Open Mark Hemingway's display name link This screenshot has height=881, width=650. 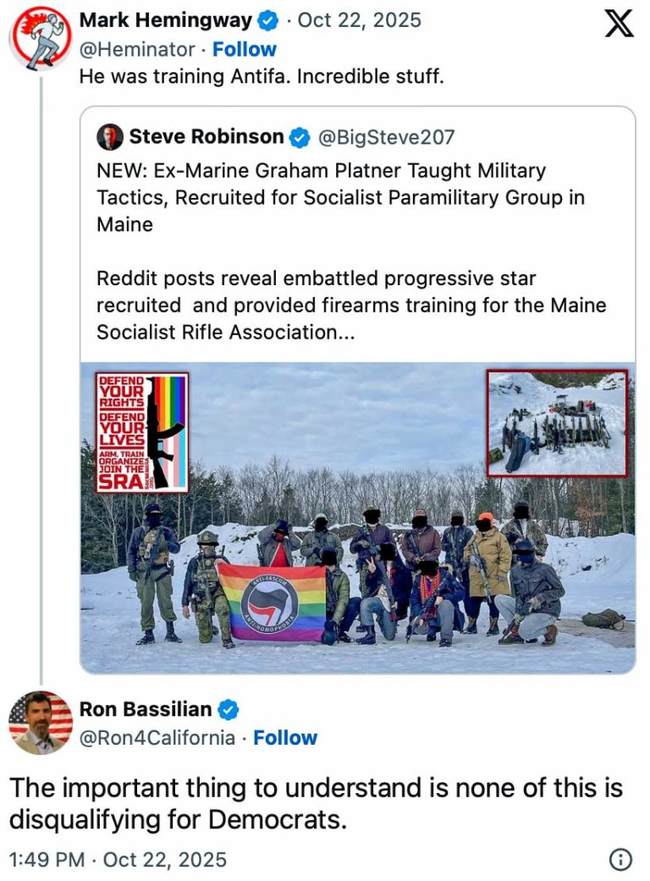pyautogui.click(x=165, y=20)
